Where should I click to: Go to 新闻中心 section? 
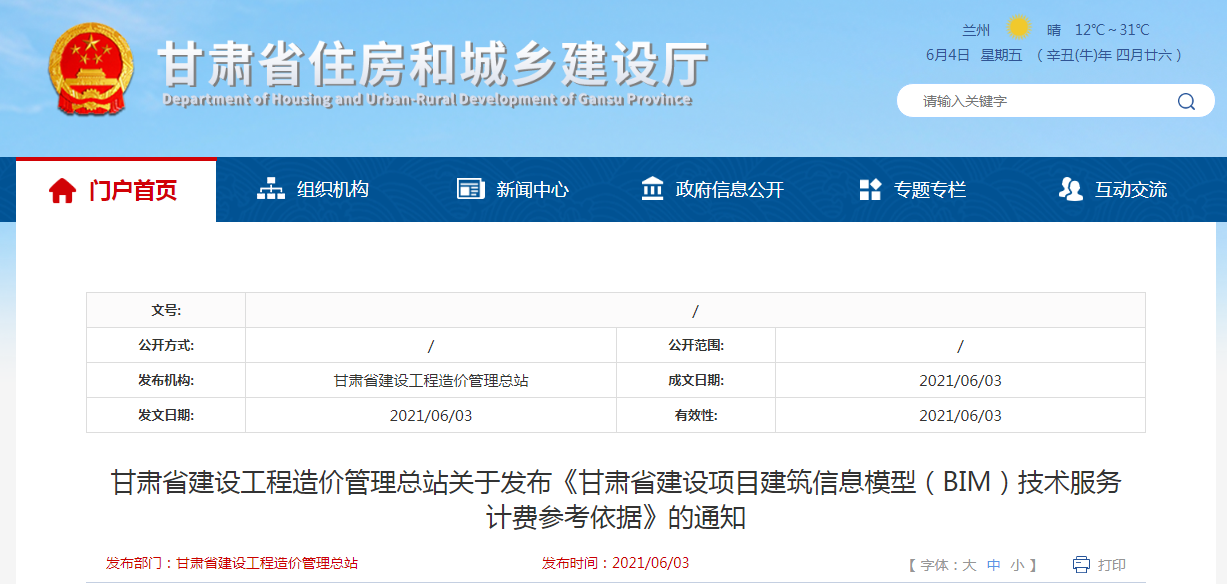(532, 190)
